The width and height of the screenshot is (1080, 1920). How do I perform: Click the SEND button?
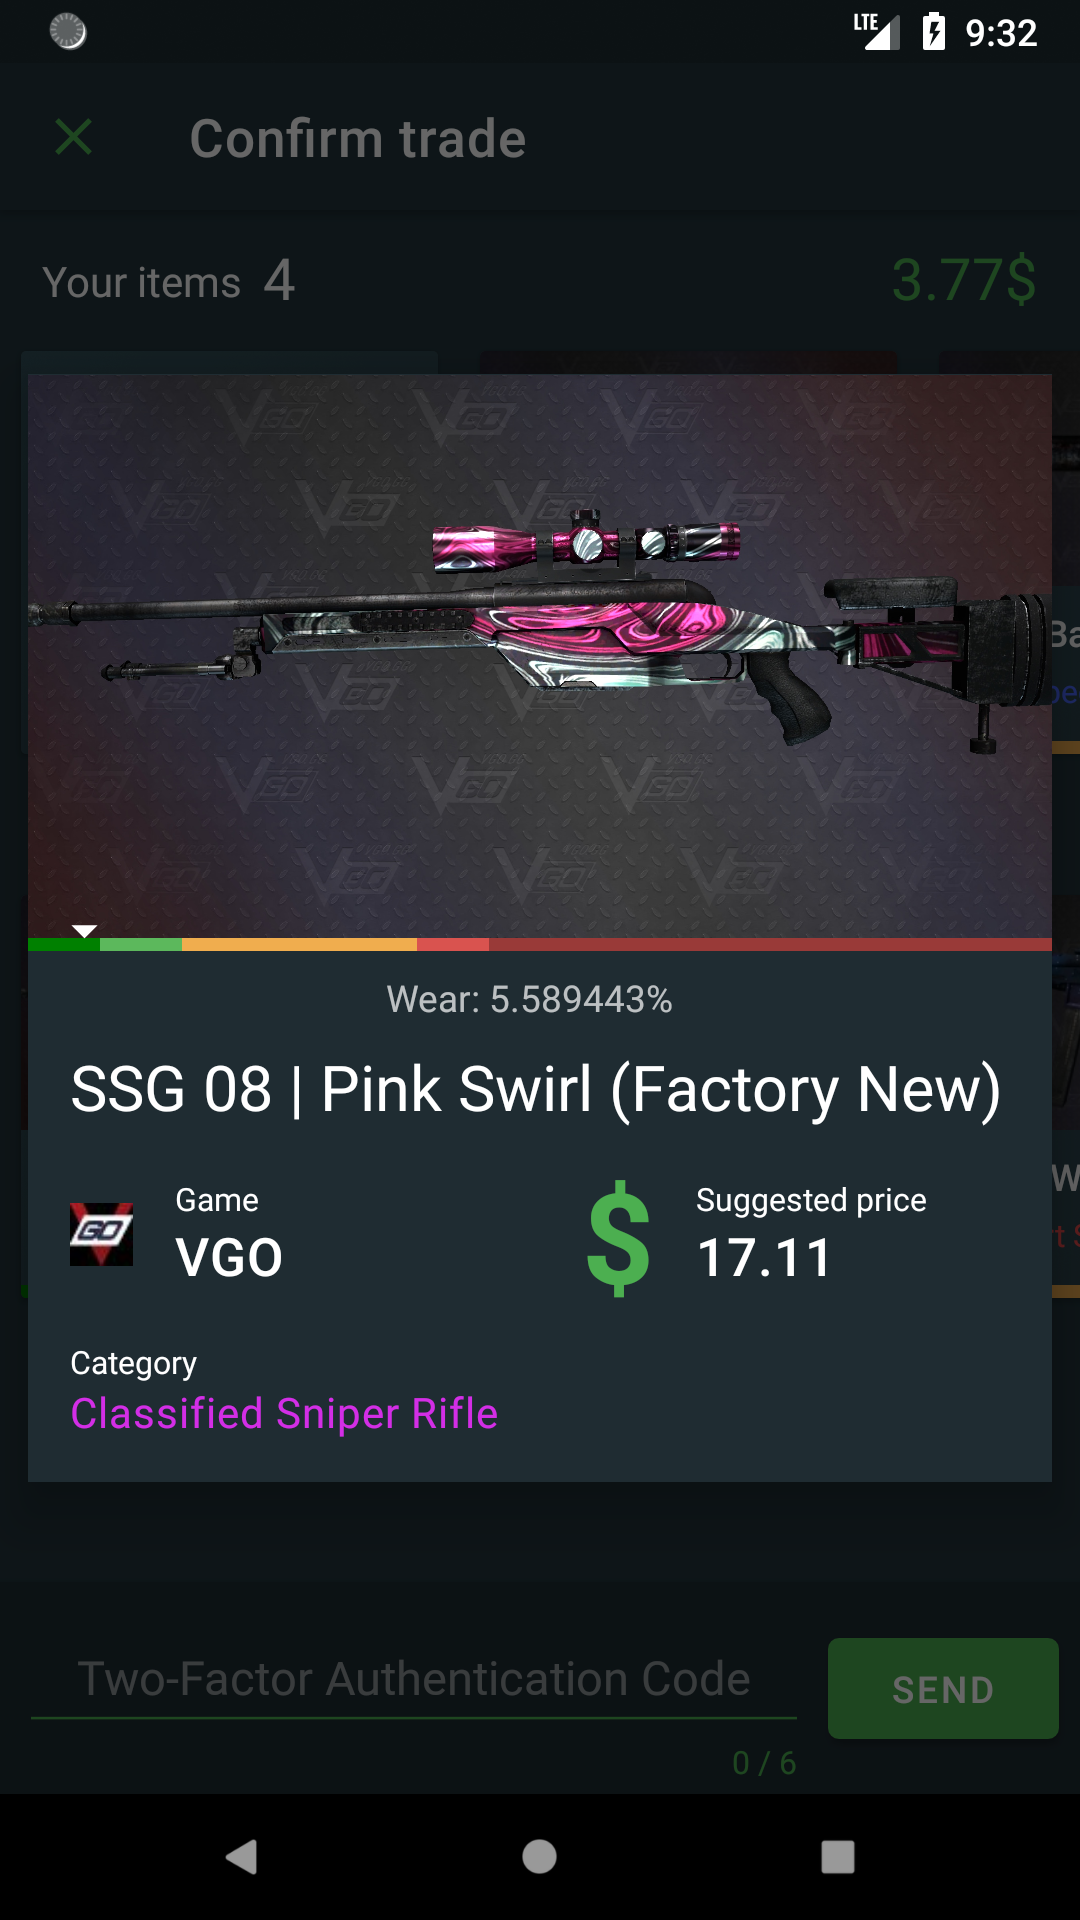[943, 1688]
